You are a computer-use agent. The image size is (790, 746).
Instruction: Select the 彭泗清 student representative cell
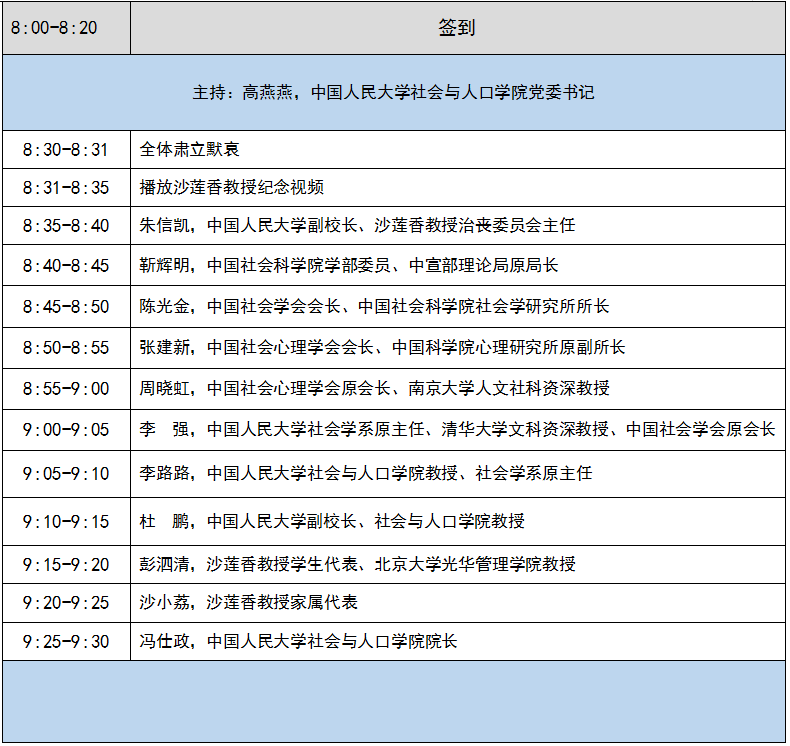(357, 565)
